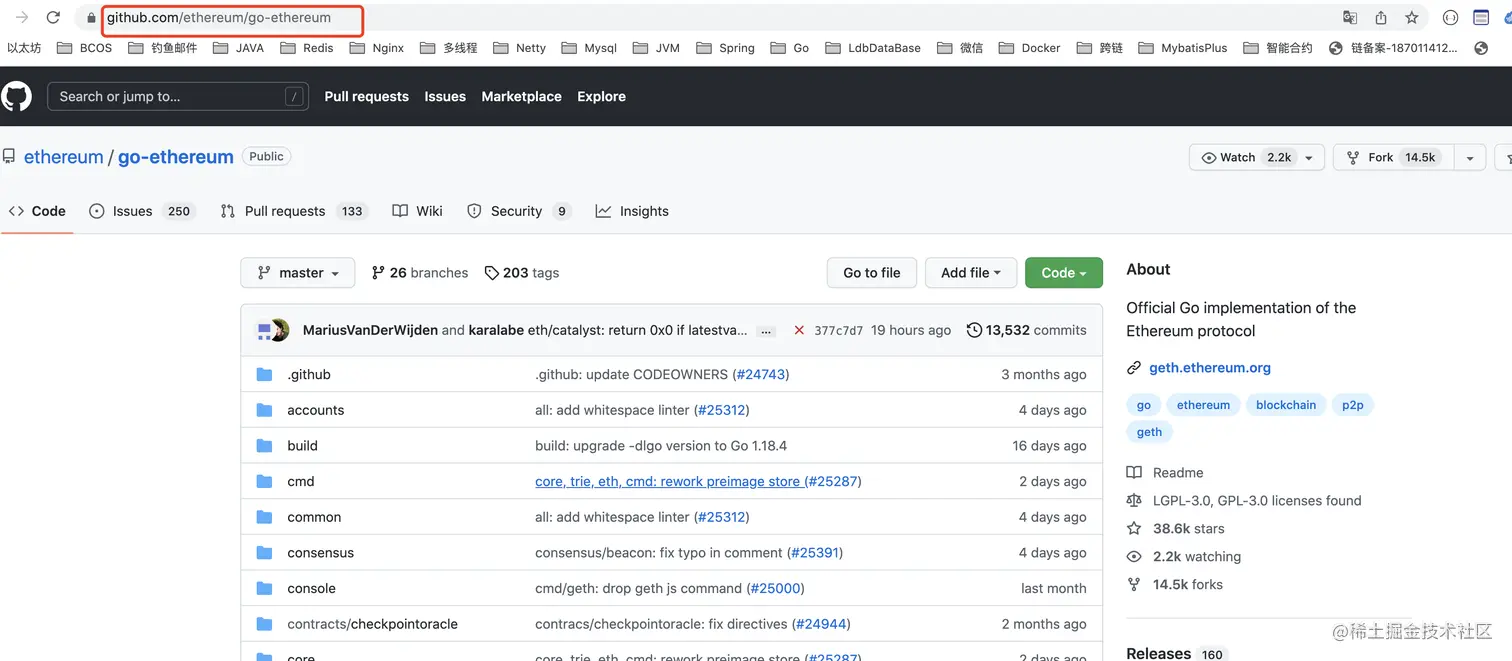Expand the Add file dropdown
This screenshot has width=1512, height=661.
[970, 273]
